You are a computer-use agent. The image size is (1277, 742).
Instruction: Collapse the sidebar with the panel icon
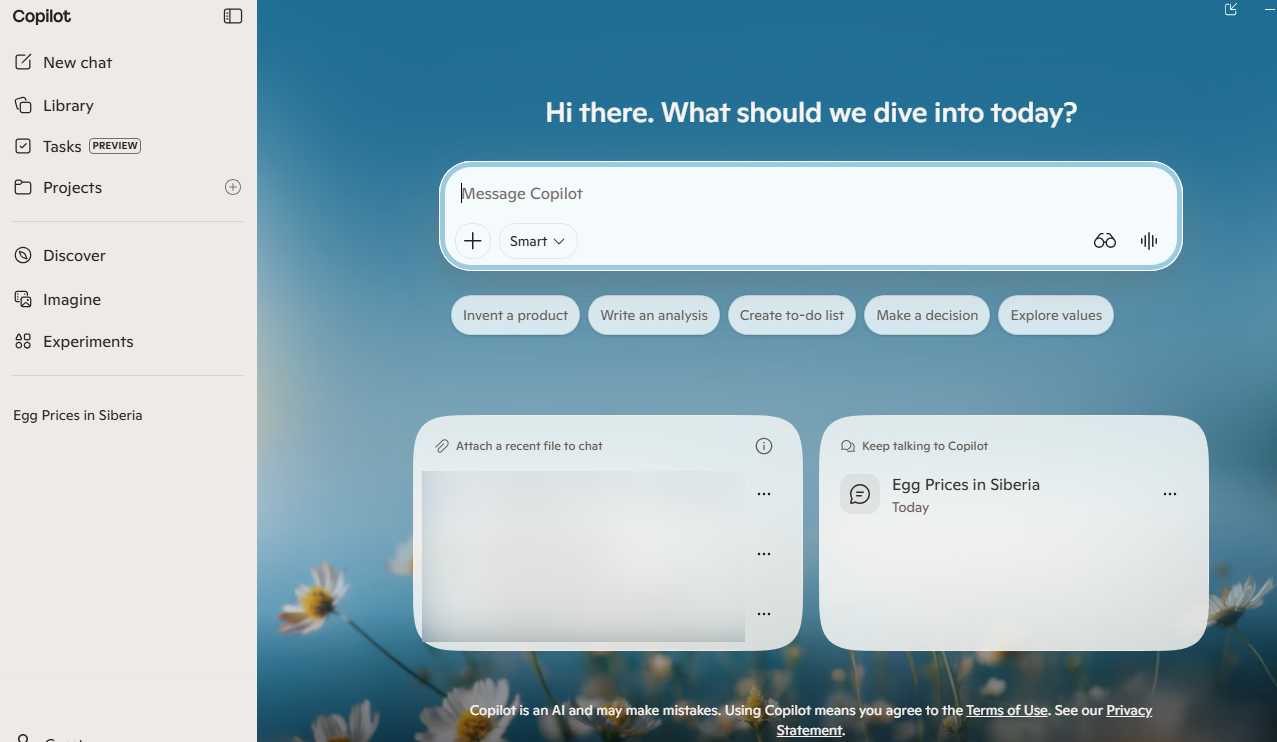point(233,16)
